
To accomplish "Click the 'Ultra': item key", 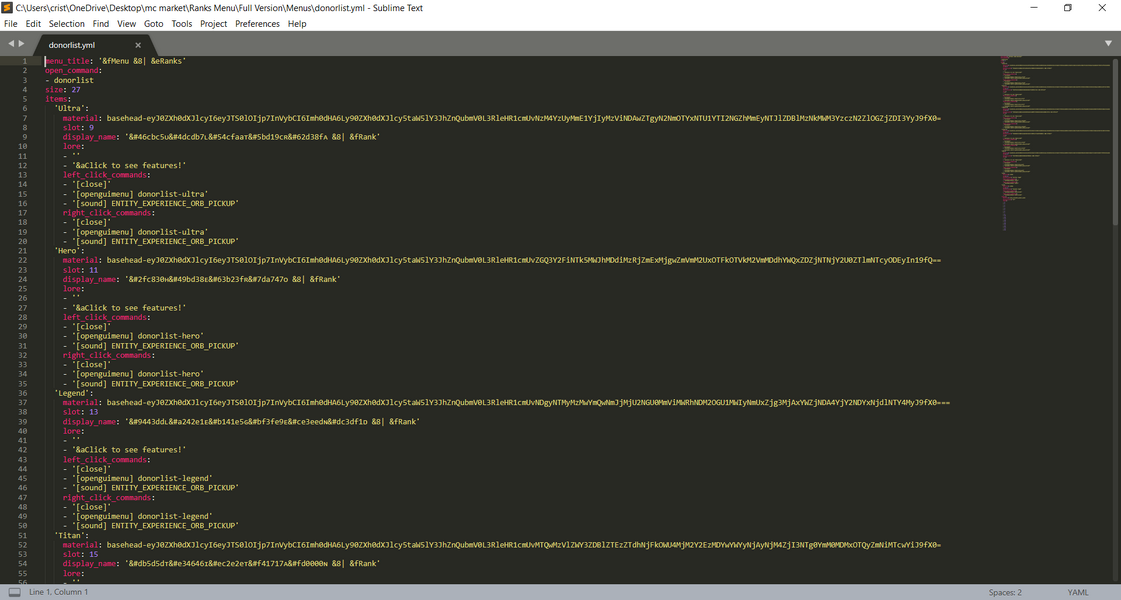I will click(71, 109).
